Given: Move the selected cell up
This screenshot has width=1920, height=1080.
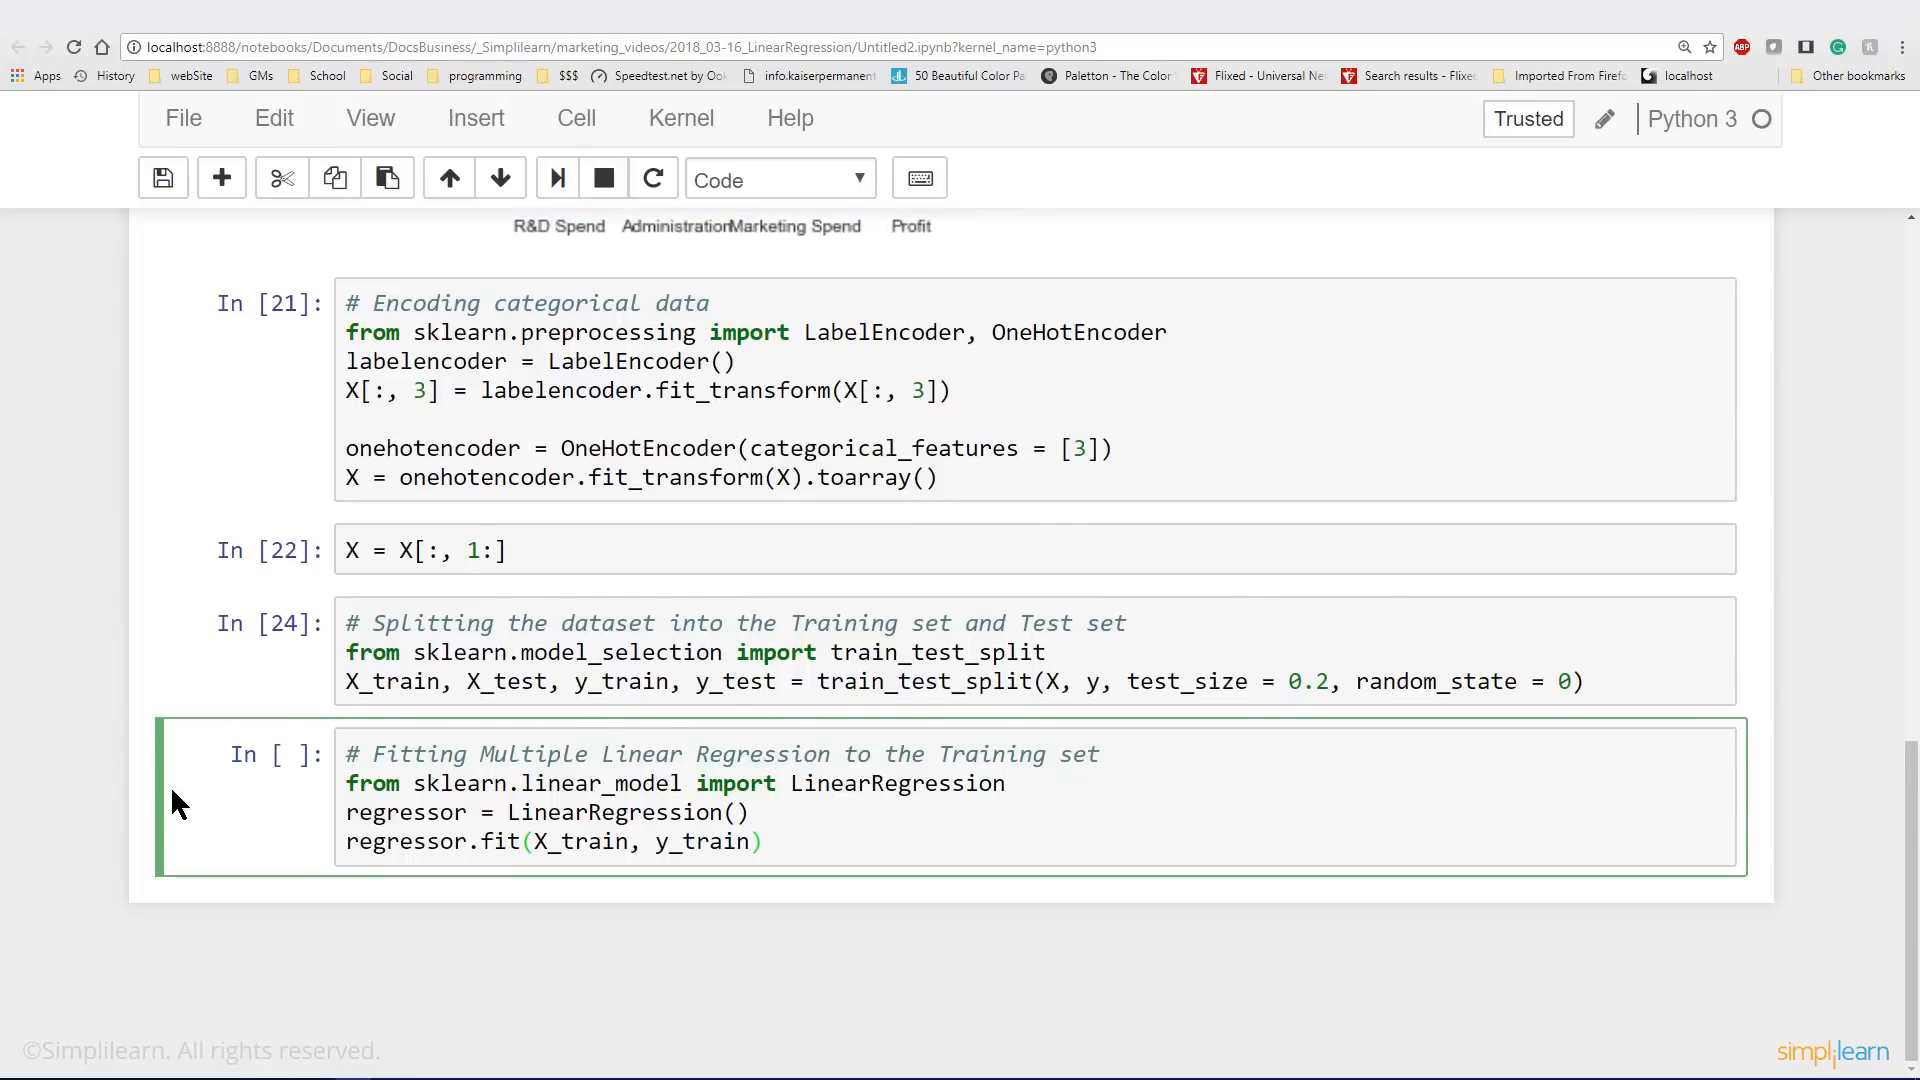Looking at the screenshot, I should pos(450,179).
